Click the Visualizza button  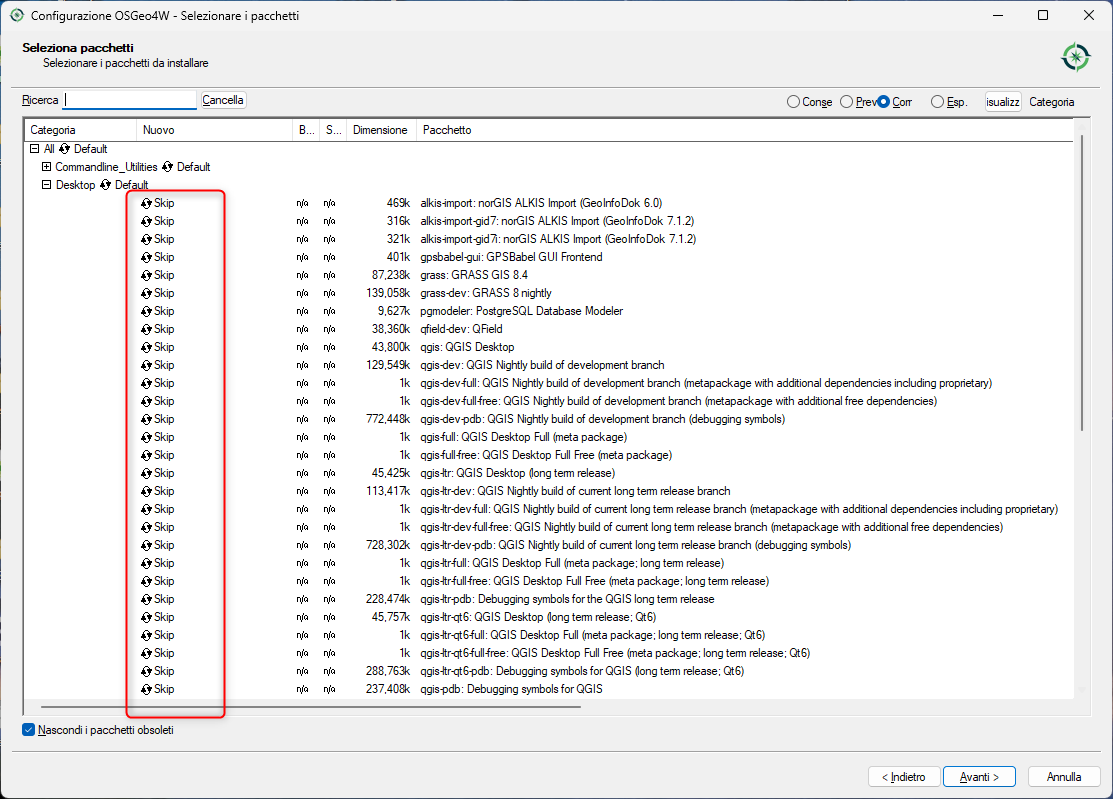[x=1003, y=102]
